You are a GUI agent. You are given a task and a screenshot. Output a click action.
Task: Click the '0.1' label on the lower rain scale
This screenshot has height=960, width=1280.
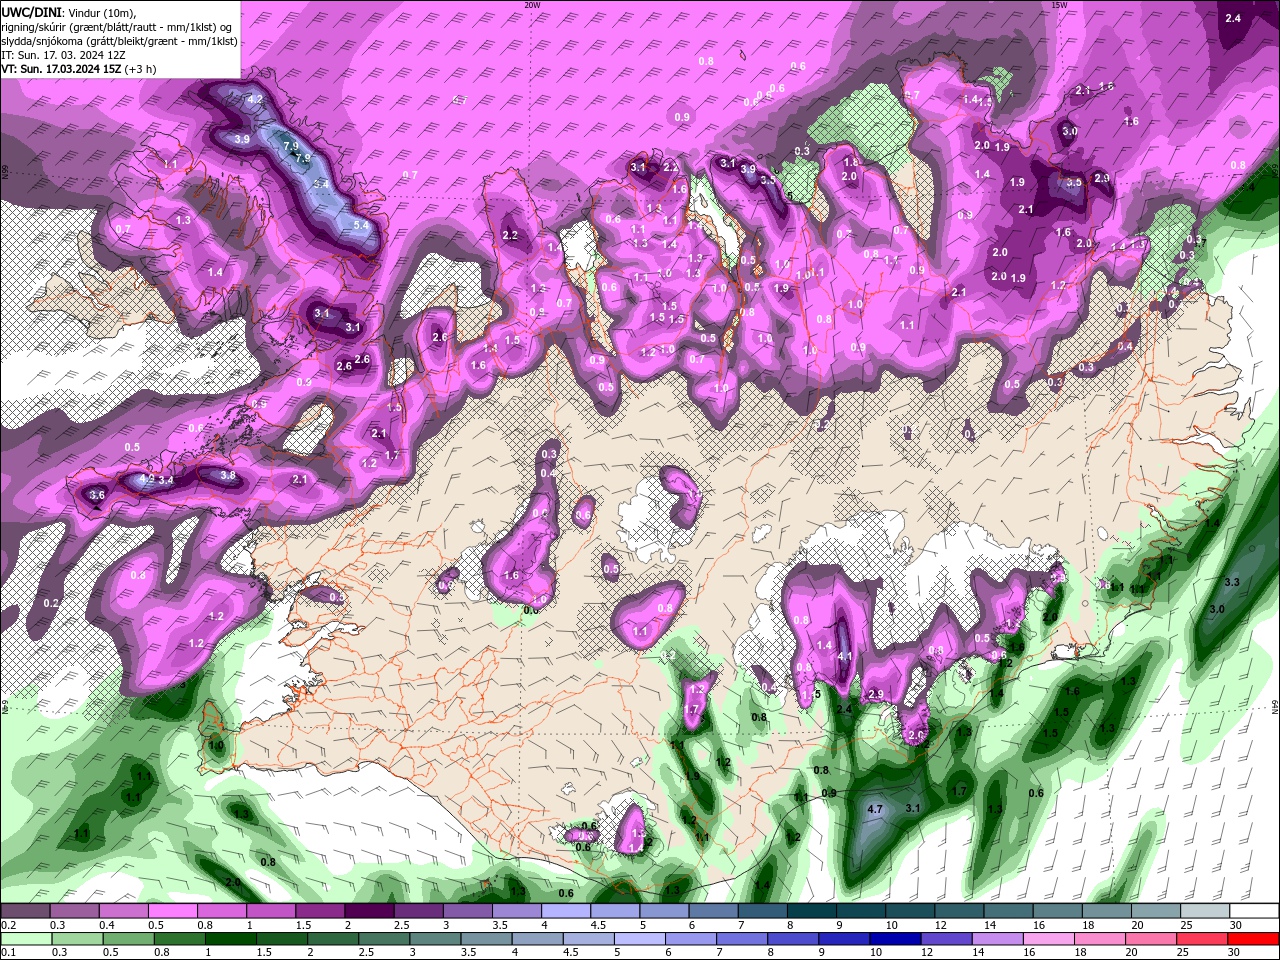(8, 953)
